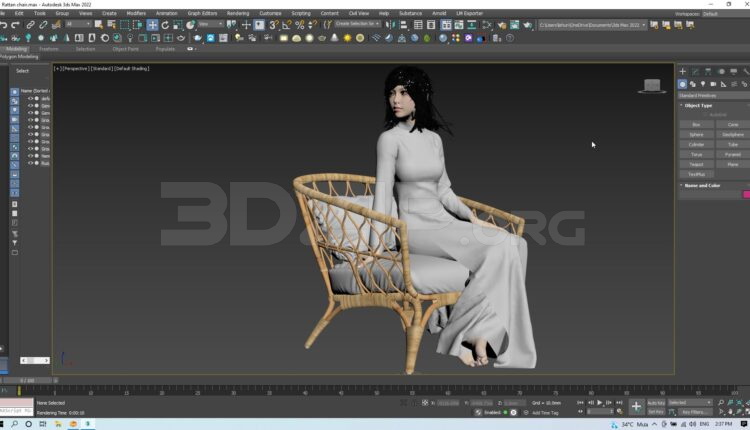Activate the Select Object tool
The width and height of the screenshot is (750, 430).
[99, 25]
